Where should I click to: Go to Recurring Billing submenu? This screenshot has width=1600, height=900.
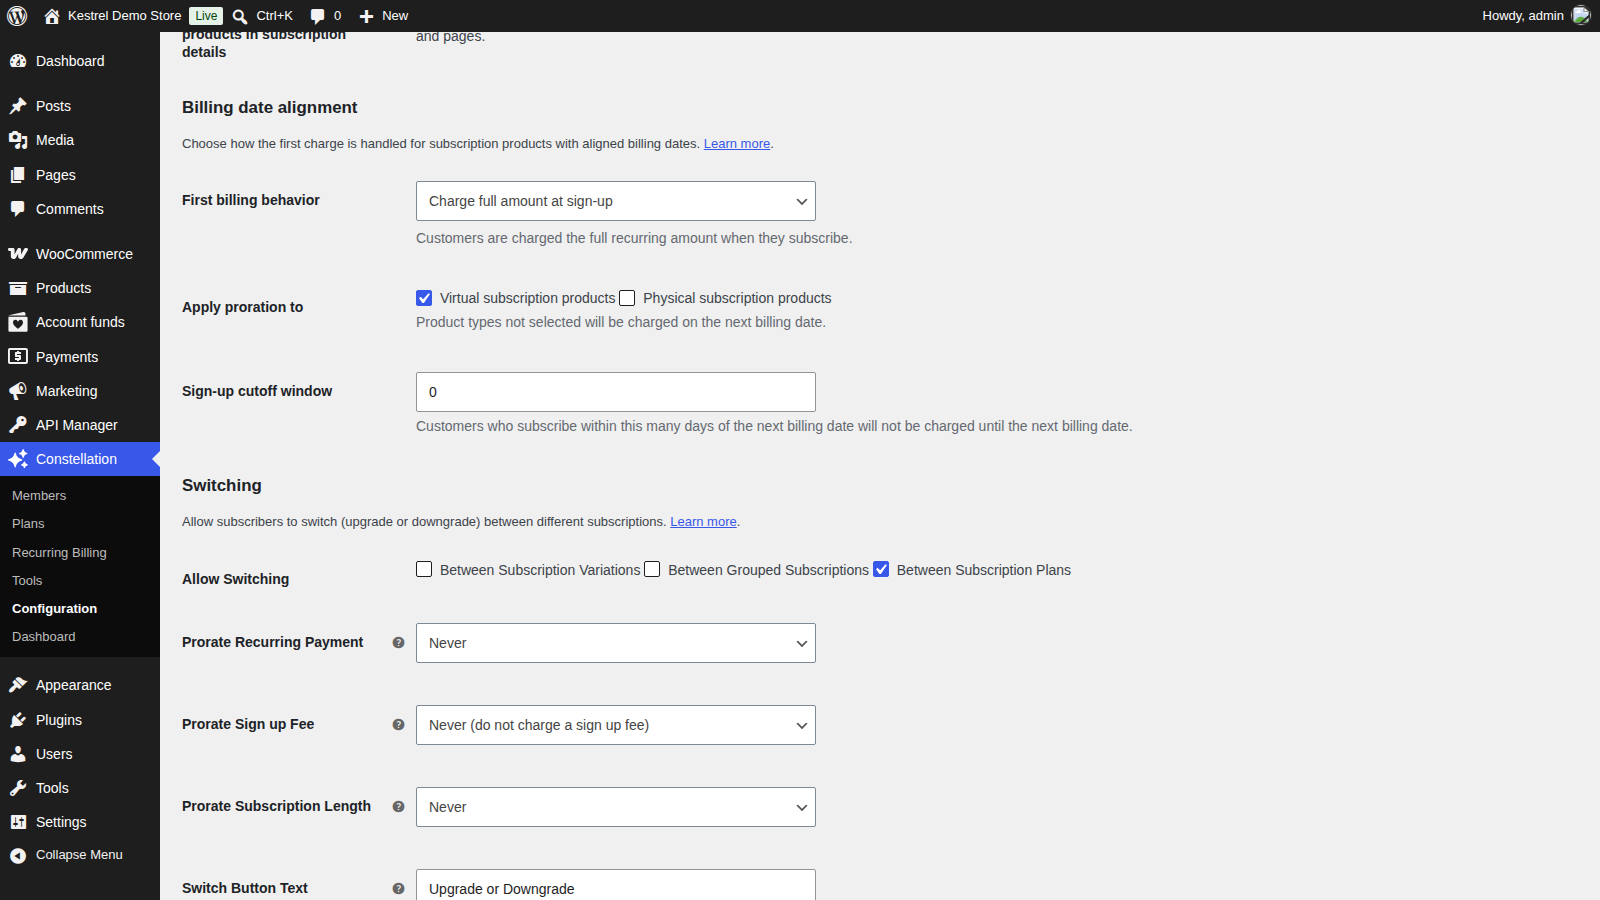pyautogui.click(x=59, y=553)
